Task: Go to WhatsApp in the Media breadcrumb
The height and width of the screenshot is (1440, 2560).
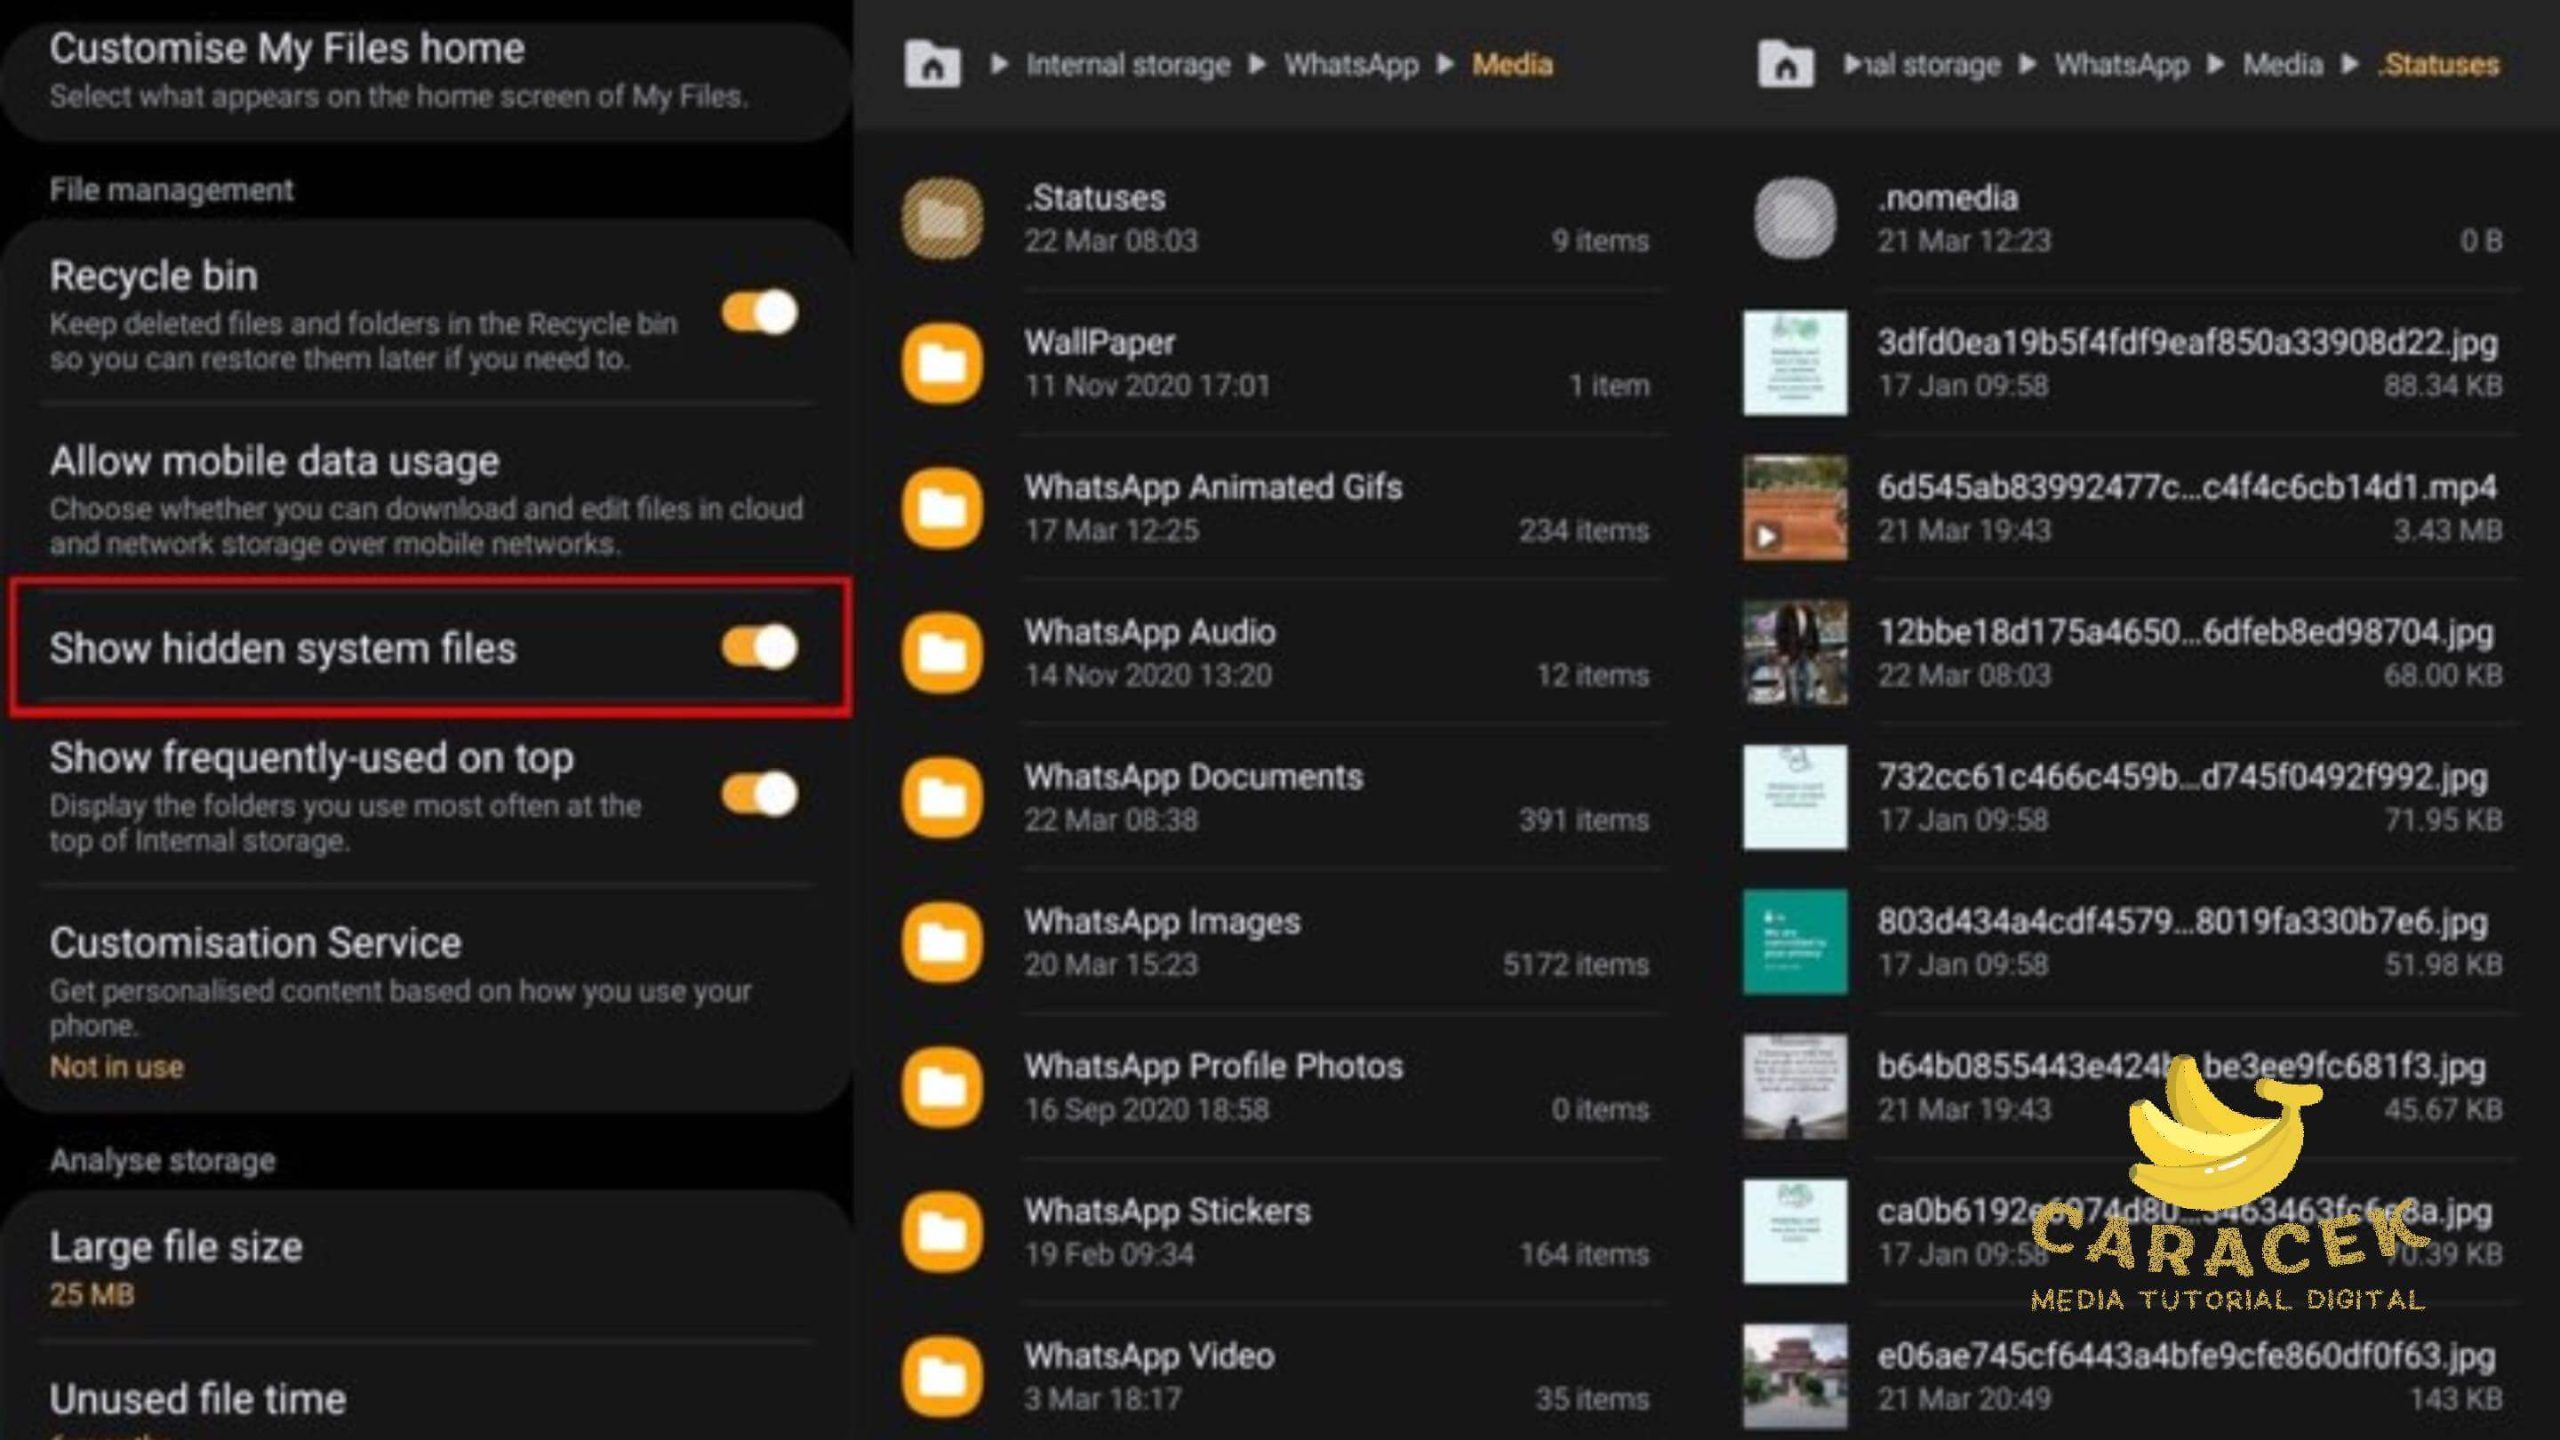Action: [x=1351, y=65]
